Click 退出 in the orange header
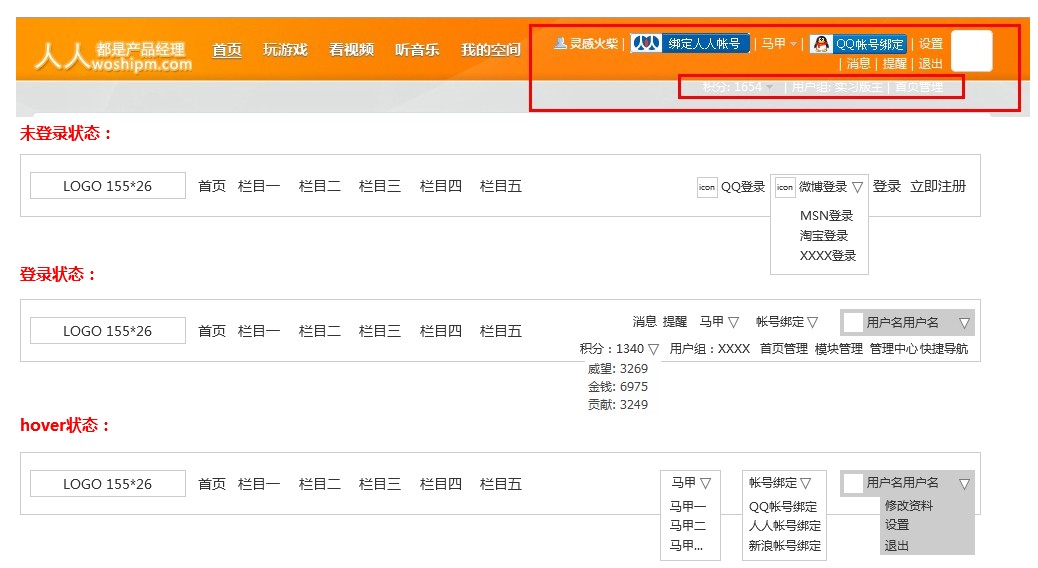 tap(931, 64)
